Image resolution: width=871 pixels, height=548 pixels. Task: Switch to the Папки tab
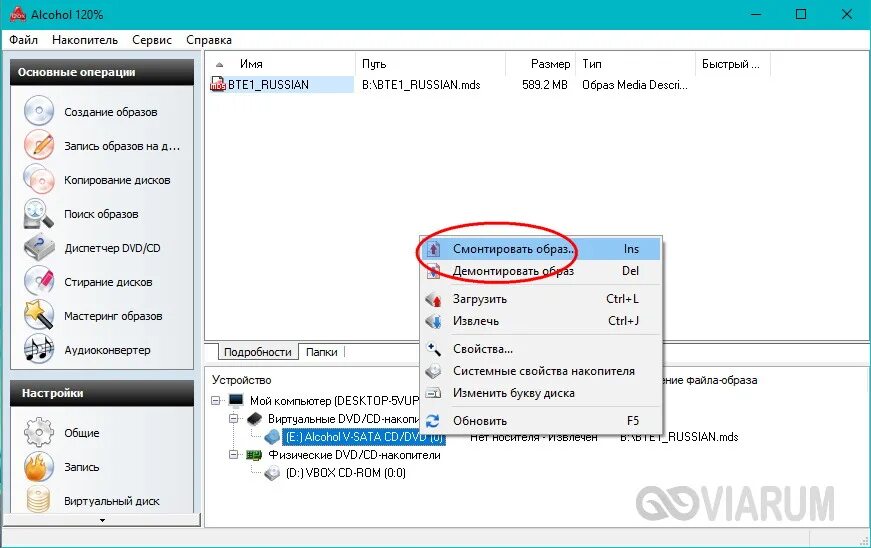pos(322,352)
